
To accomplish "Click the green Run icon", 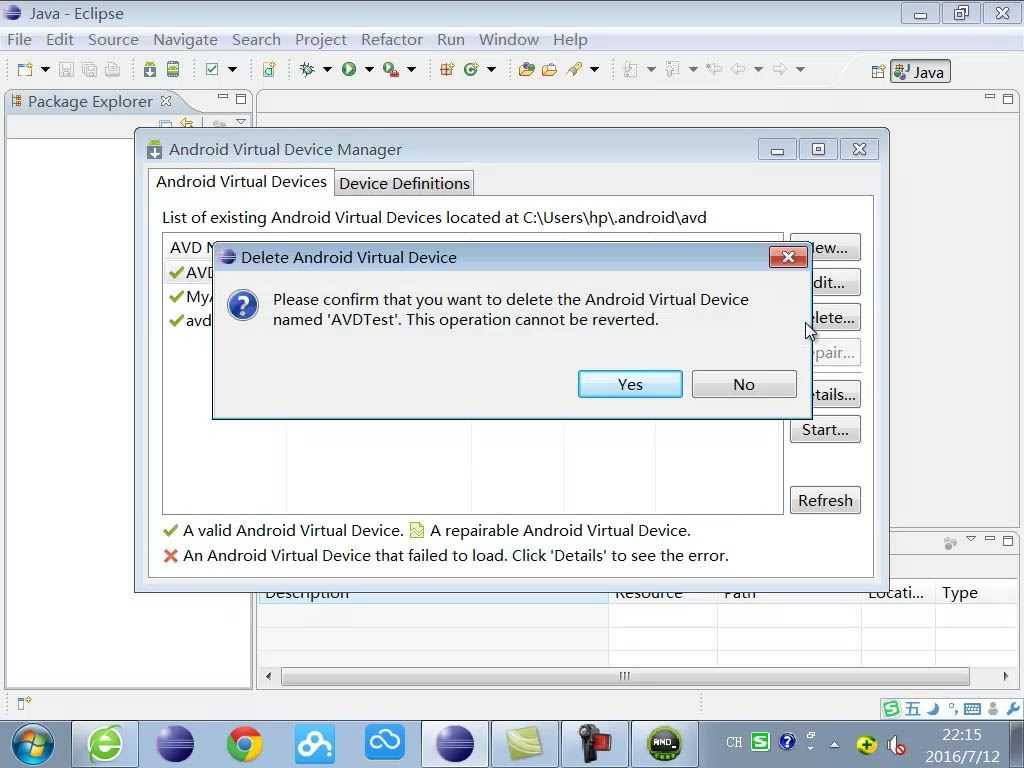I will [x=349, y=69].
